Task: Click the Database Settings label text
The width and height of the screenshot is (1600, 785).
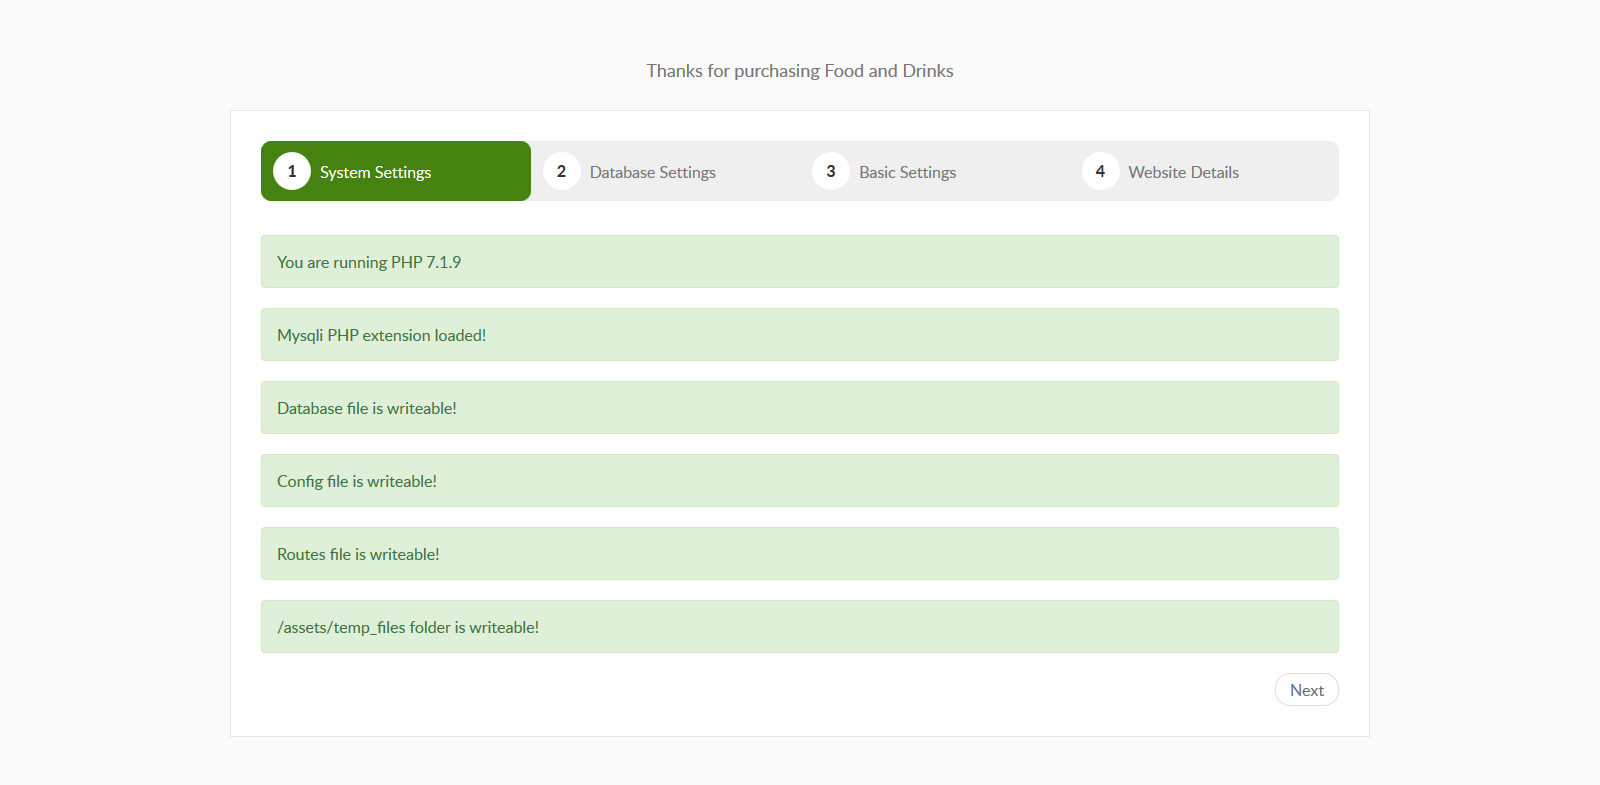Action: [653, 172]
